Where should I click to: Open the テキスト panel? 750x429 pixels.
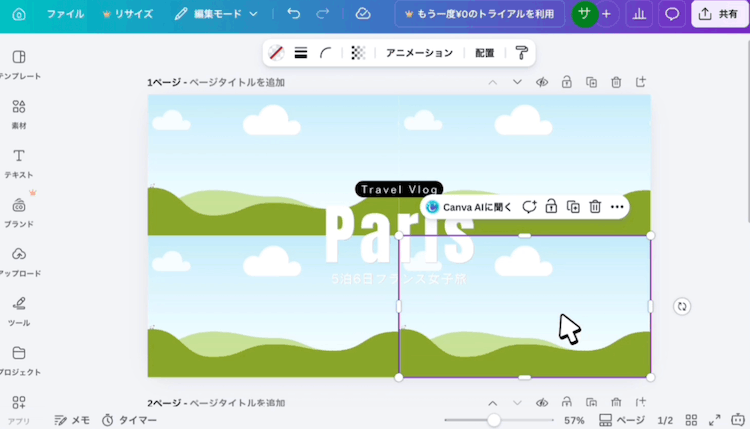19,164
